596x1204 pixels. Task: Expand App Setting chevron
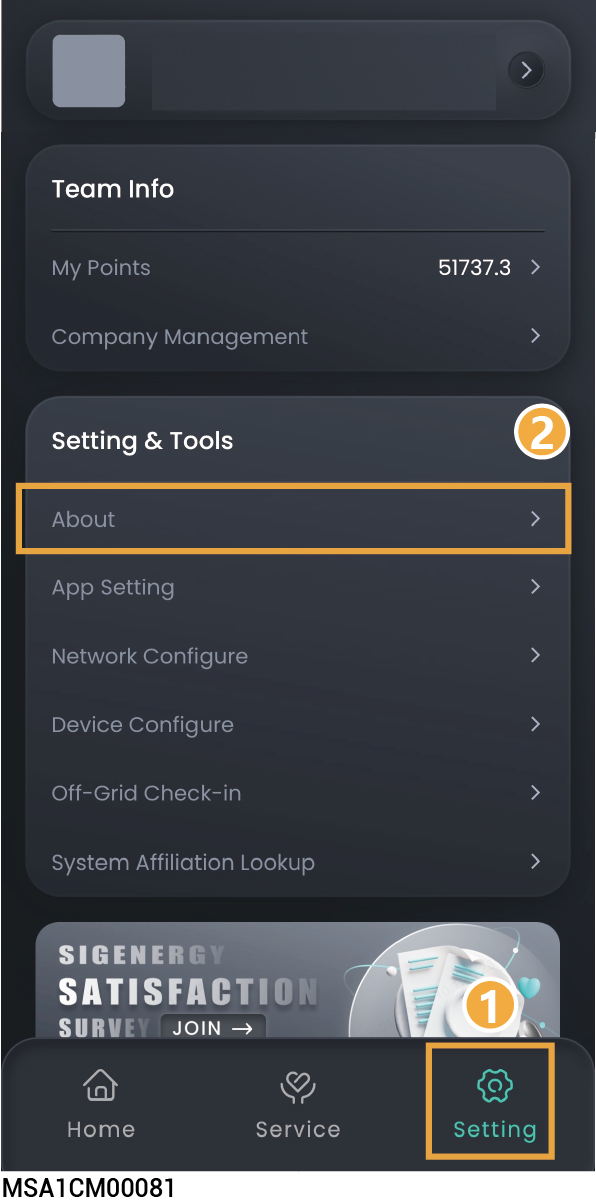coord(535,587)
